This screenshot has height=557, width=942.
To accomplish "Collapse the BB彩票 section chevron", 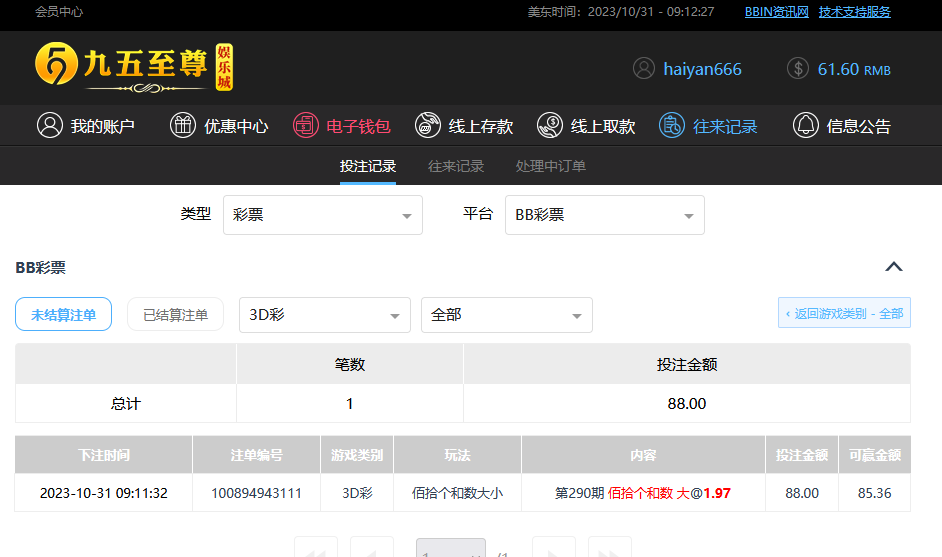I will tap(894, 267).
